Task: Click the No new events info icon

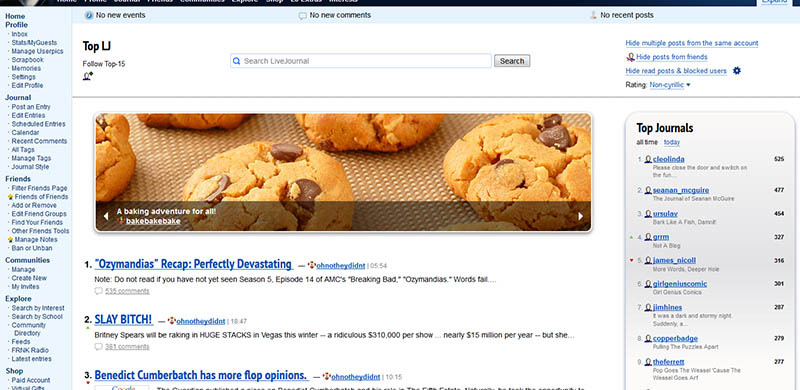Action: pyautogui.click(x=89, y=15)
